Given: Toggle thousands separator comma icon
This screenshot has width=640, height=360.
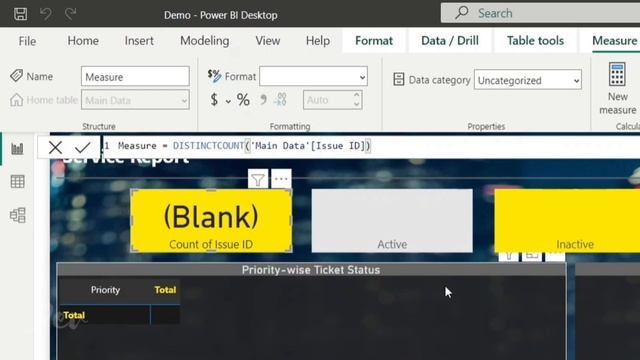Looking at the screenshot, I should (263, 100).
